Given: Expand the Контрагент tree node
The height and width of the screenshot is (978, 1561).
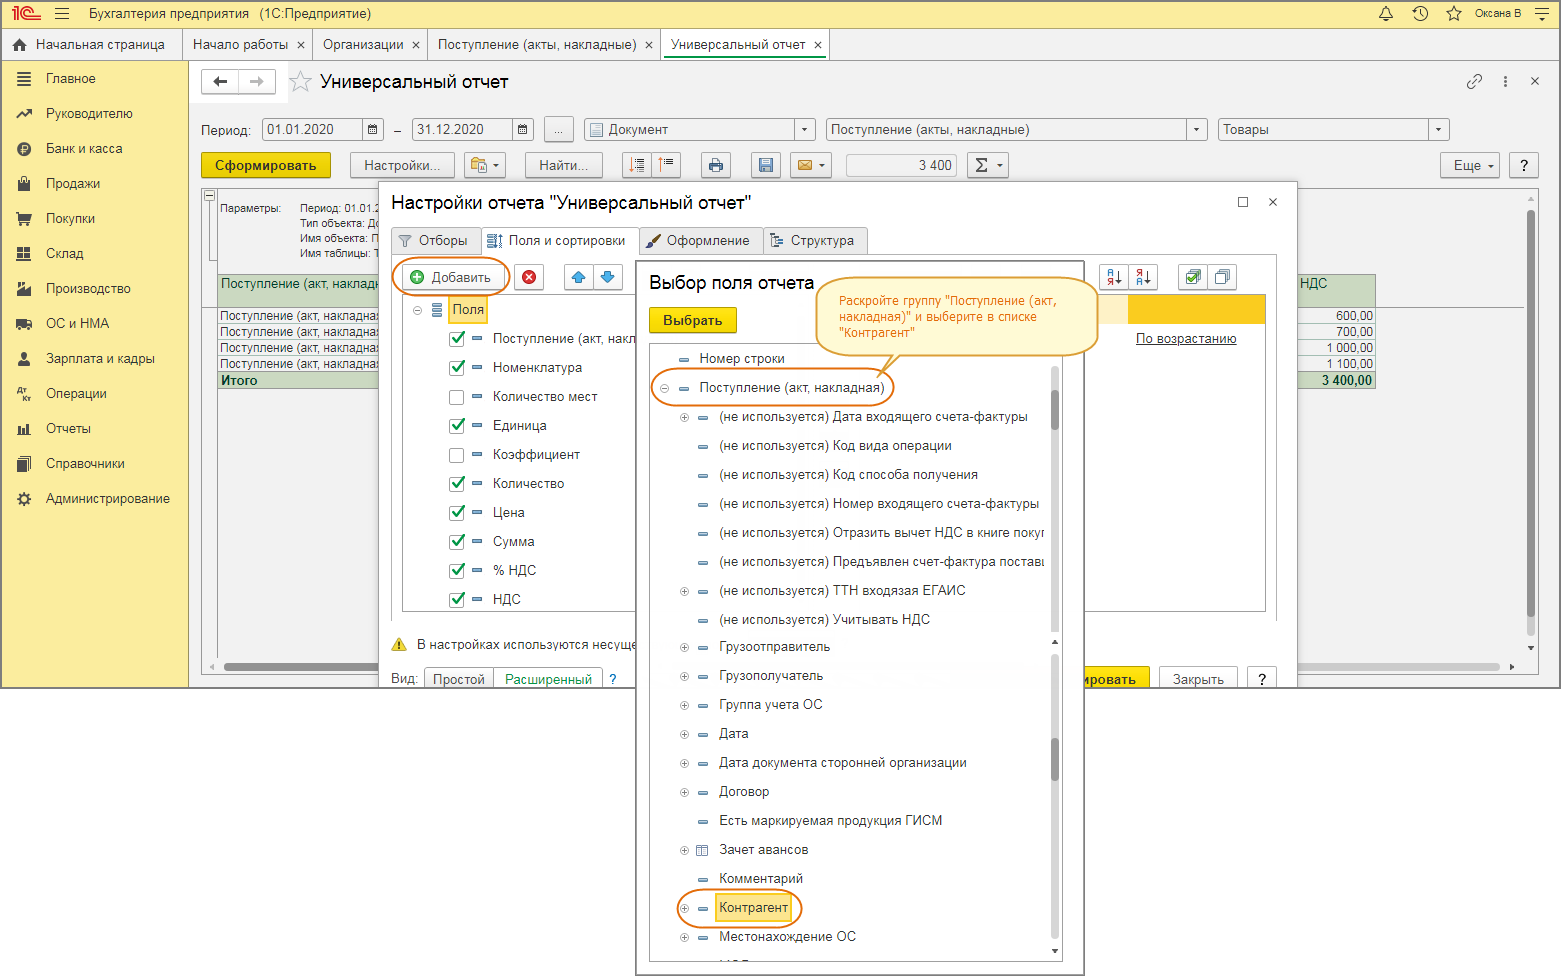Looking at the screenshot, I should point(685,908).
